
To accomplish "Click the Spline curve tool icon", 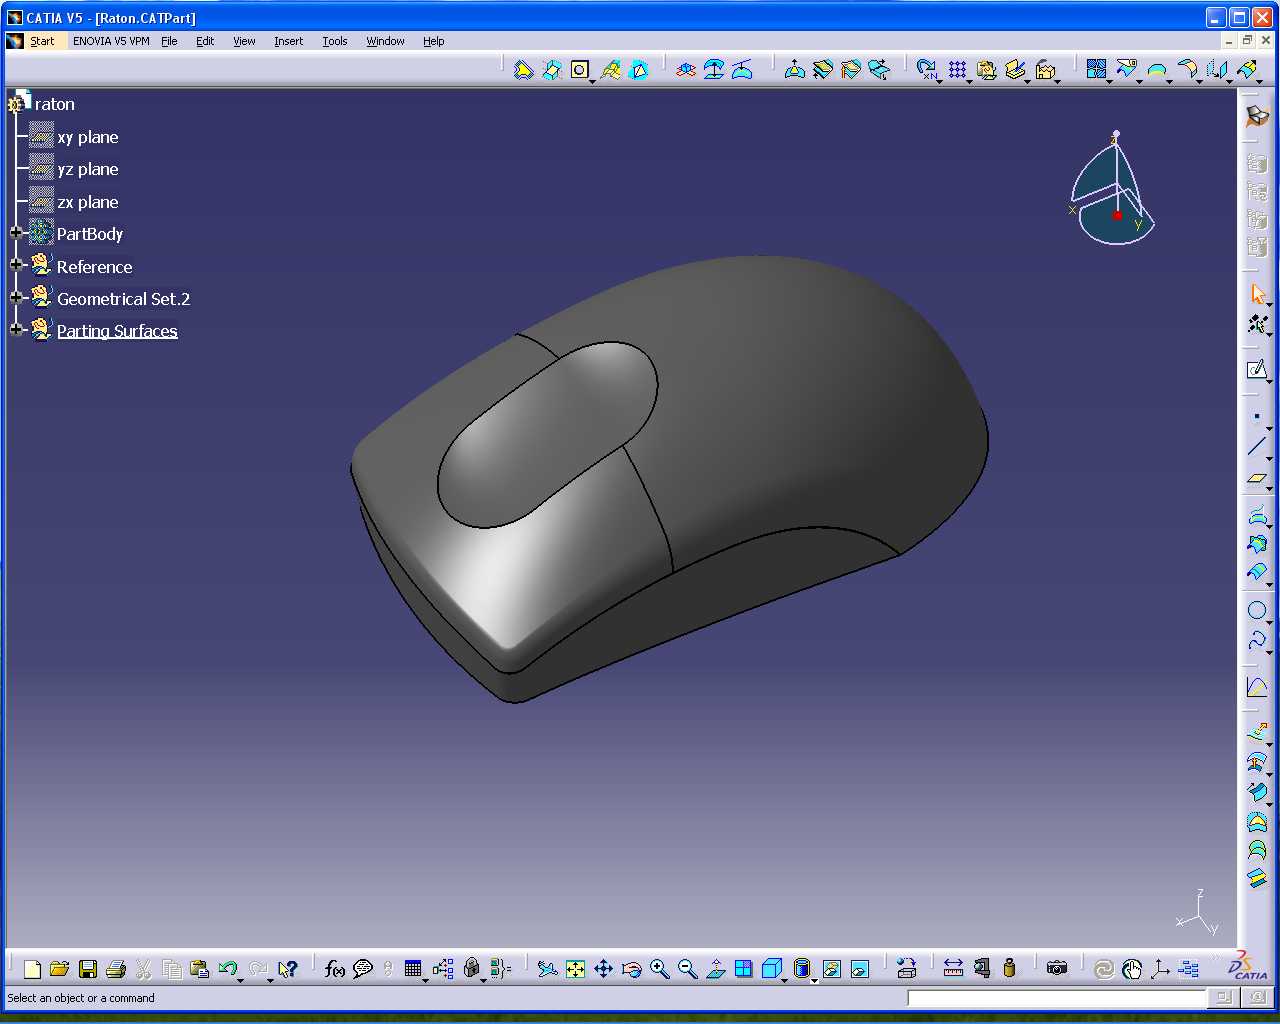I will click(1257, 640).
